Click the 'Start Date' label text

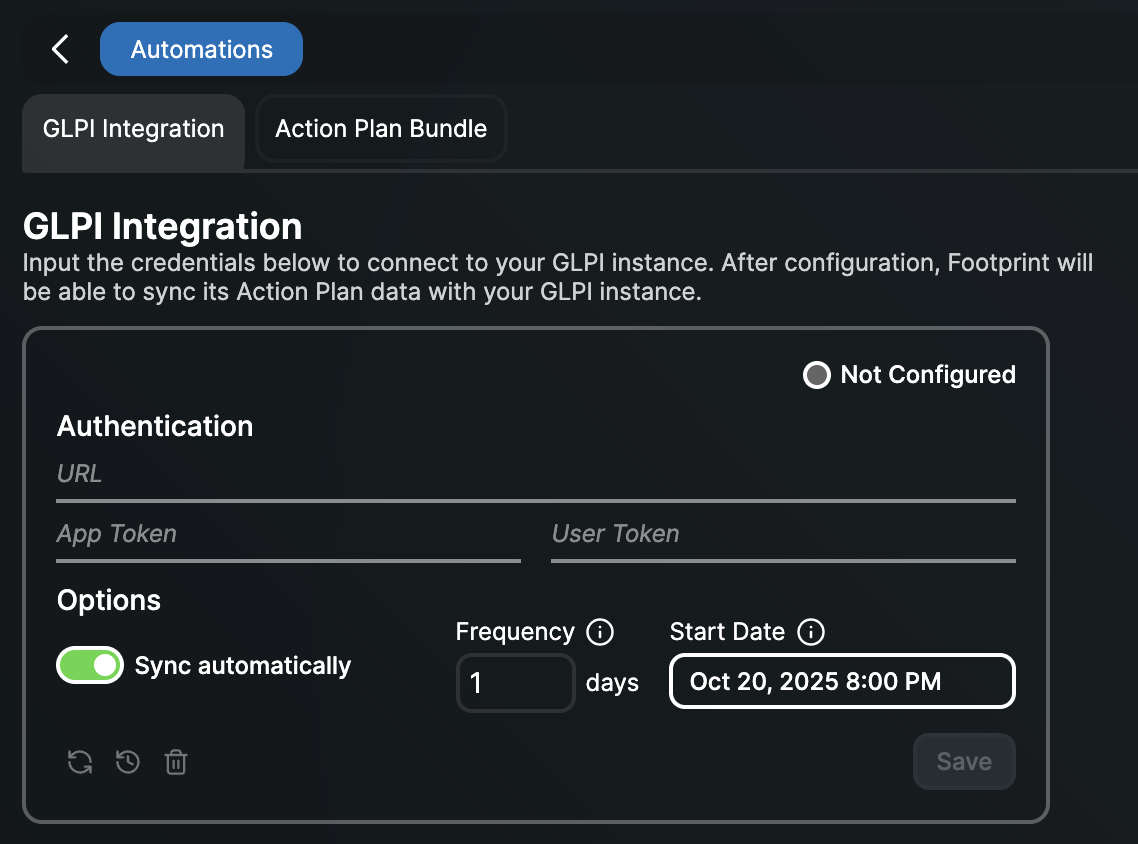726,631
